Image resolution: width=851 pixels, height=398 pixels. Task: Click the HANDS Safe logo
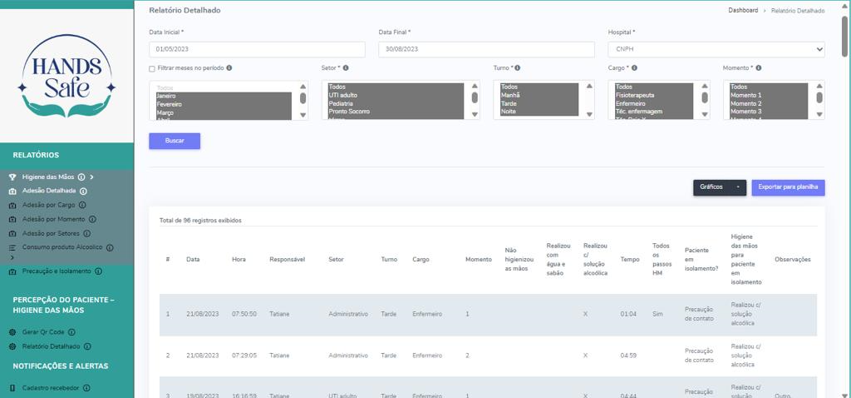[x=66, y=75]
